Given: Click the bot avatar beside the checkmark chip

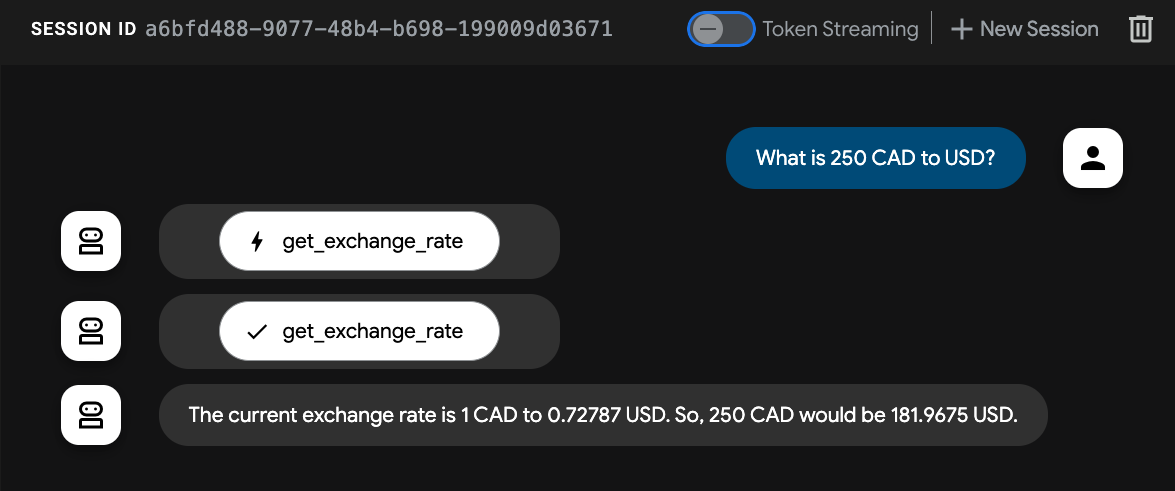Looking at the screenshot, I should pyautogui.click(x=91, y=331).
